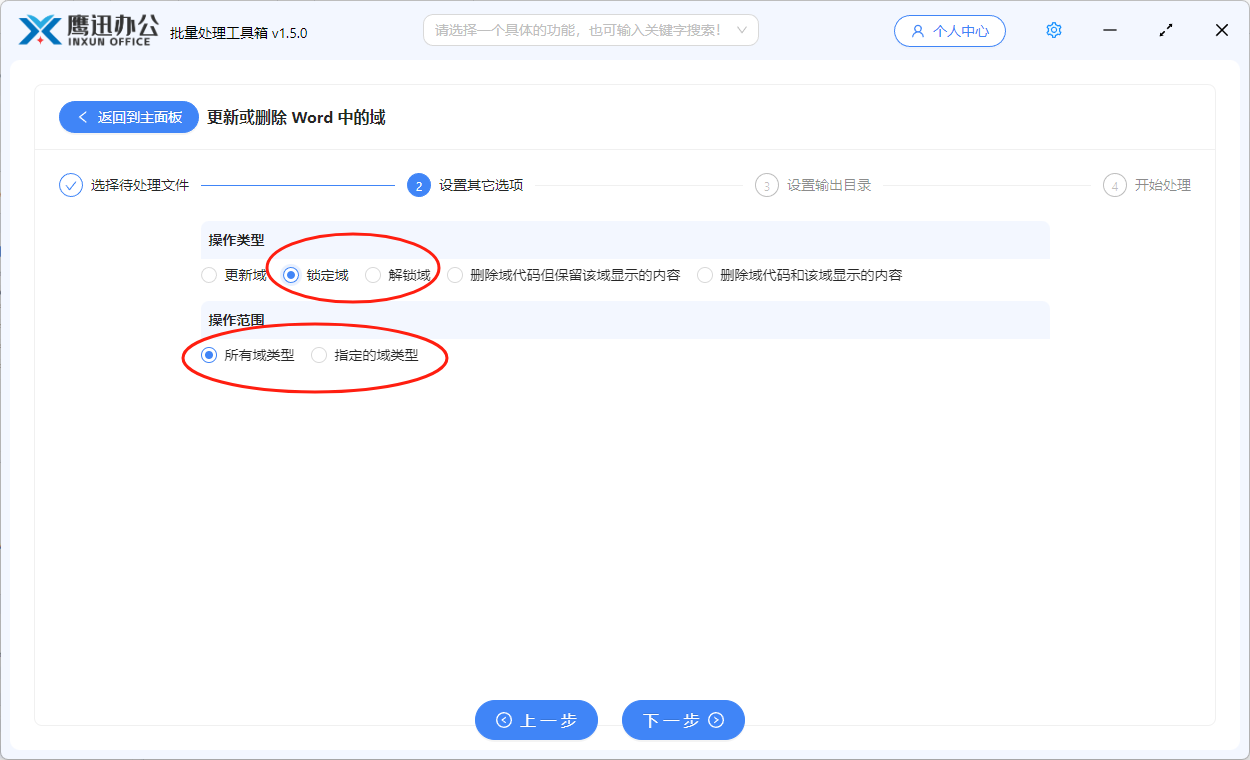
Task: Minimize the toolbox window
Action: [1110, 30]
